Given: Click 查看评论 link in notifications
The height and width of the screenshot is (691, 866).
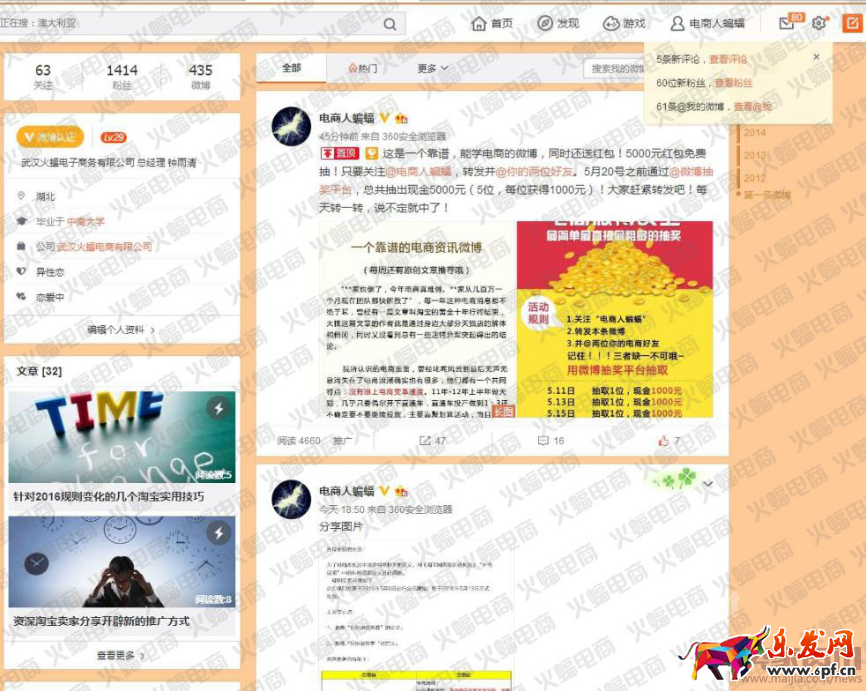Looking at the screenshot, I should click(728, 59).
